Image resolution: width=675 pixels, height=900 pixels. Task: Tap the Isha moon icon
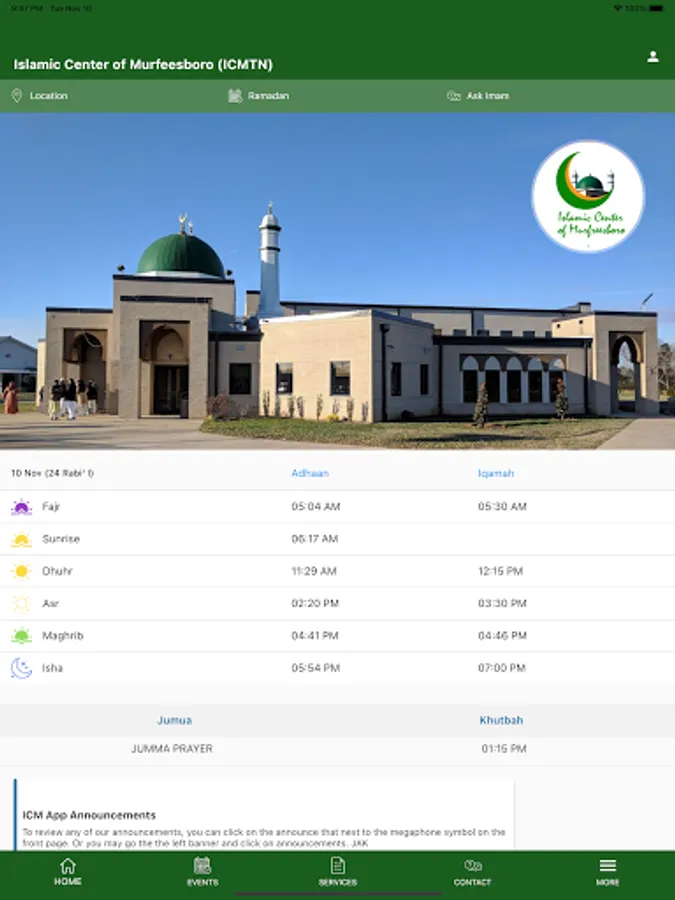[21, 668]
